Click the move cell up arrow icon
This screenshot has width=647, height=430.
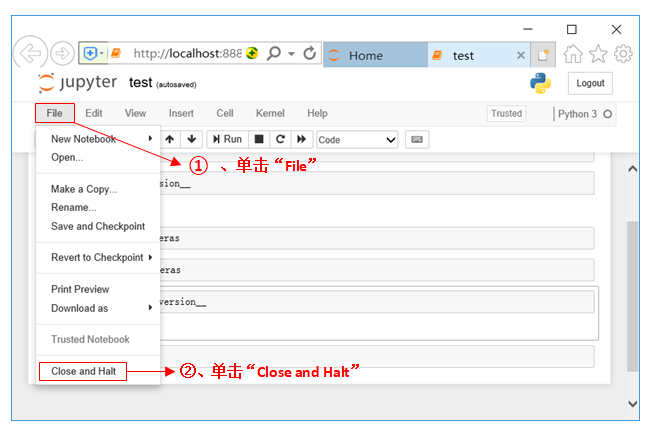pyautogui.click(x=170, y=139)
